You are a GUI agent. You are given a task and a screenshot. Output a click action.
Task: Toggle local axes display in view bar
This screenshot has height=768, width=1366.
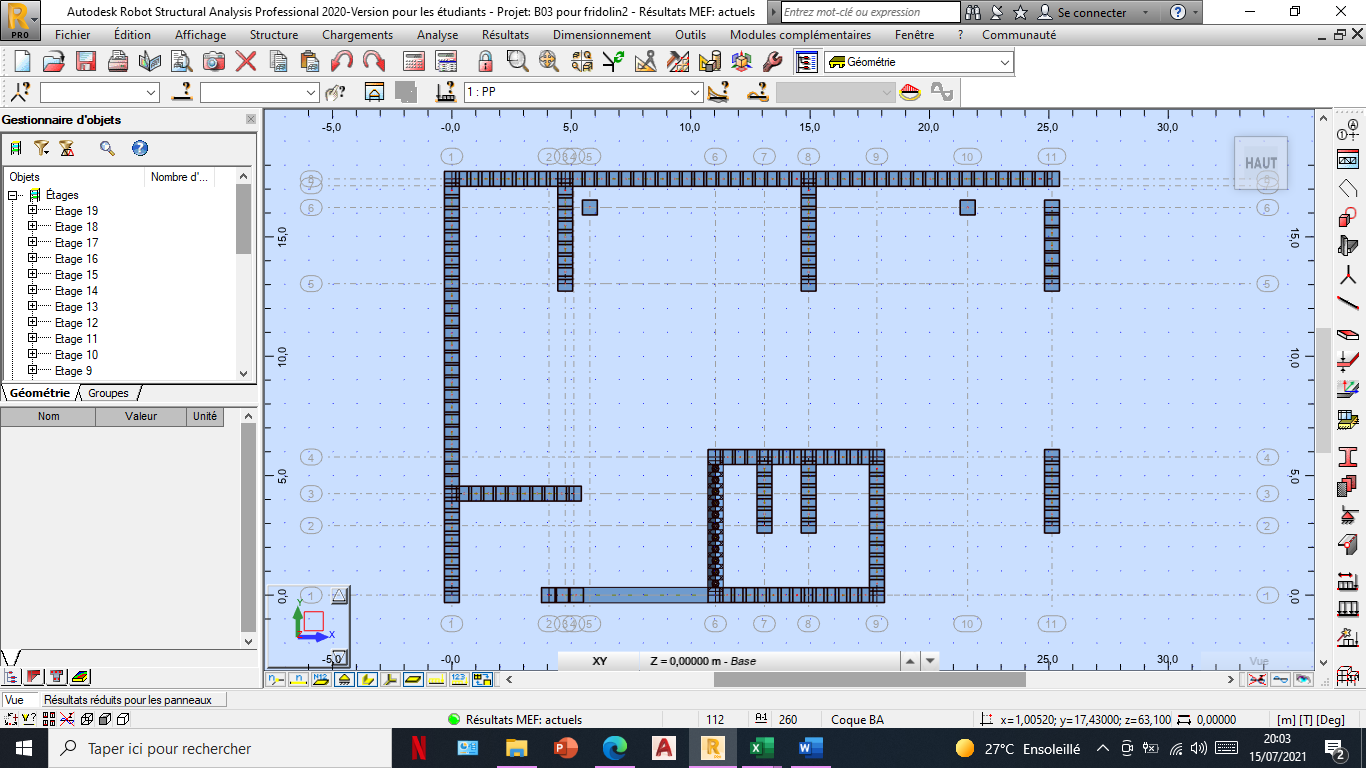(390, 679)
